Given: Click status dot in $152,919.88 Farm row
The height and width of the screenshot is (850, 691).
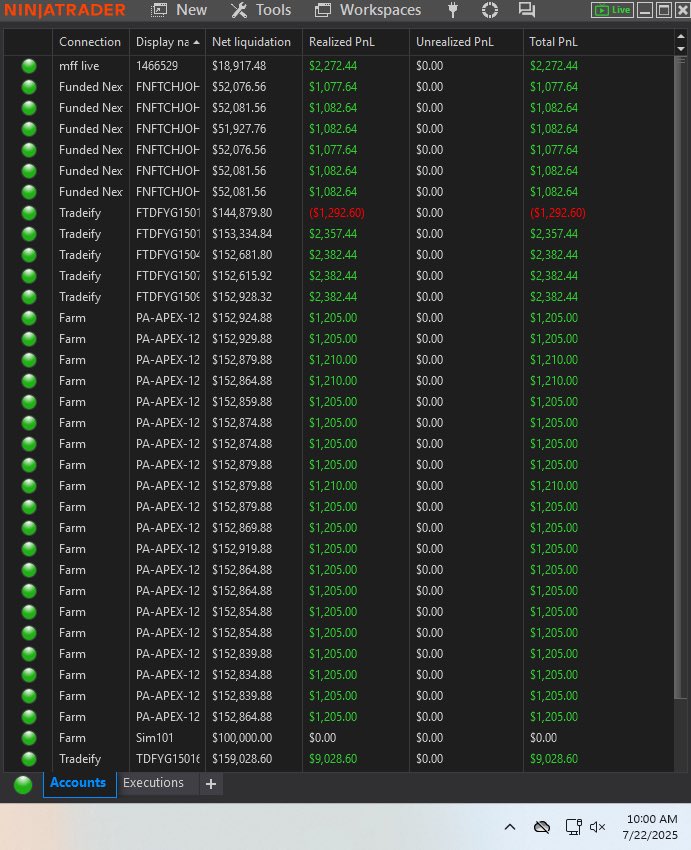Looking at the screenshot, I should [x=29, y=549].
